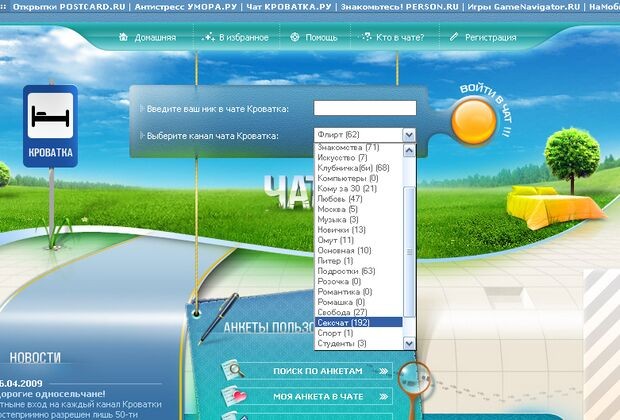
Task: Click the star icon beside В избранное
Action: click(x=208, y=37)
